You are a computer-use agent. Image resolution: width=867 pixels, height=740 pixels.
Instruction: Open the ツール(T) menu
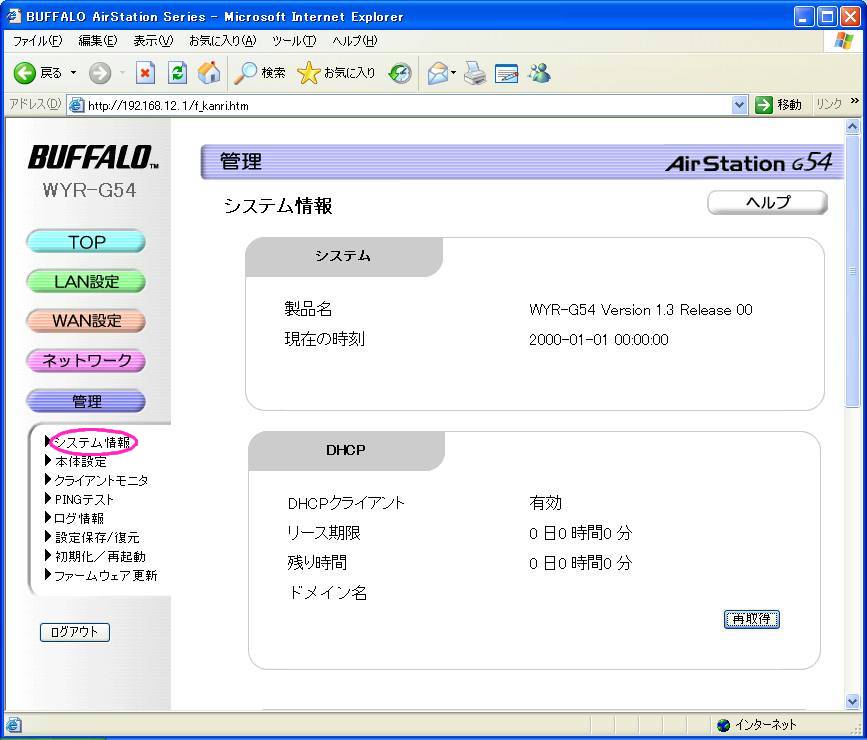[x=293, y=41]
